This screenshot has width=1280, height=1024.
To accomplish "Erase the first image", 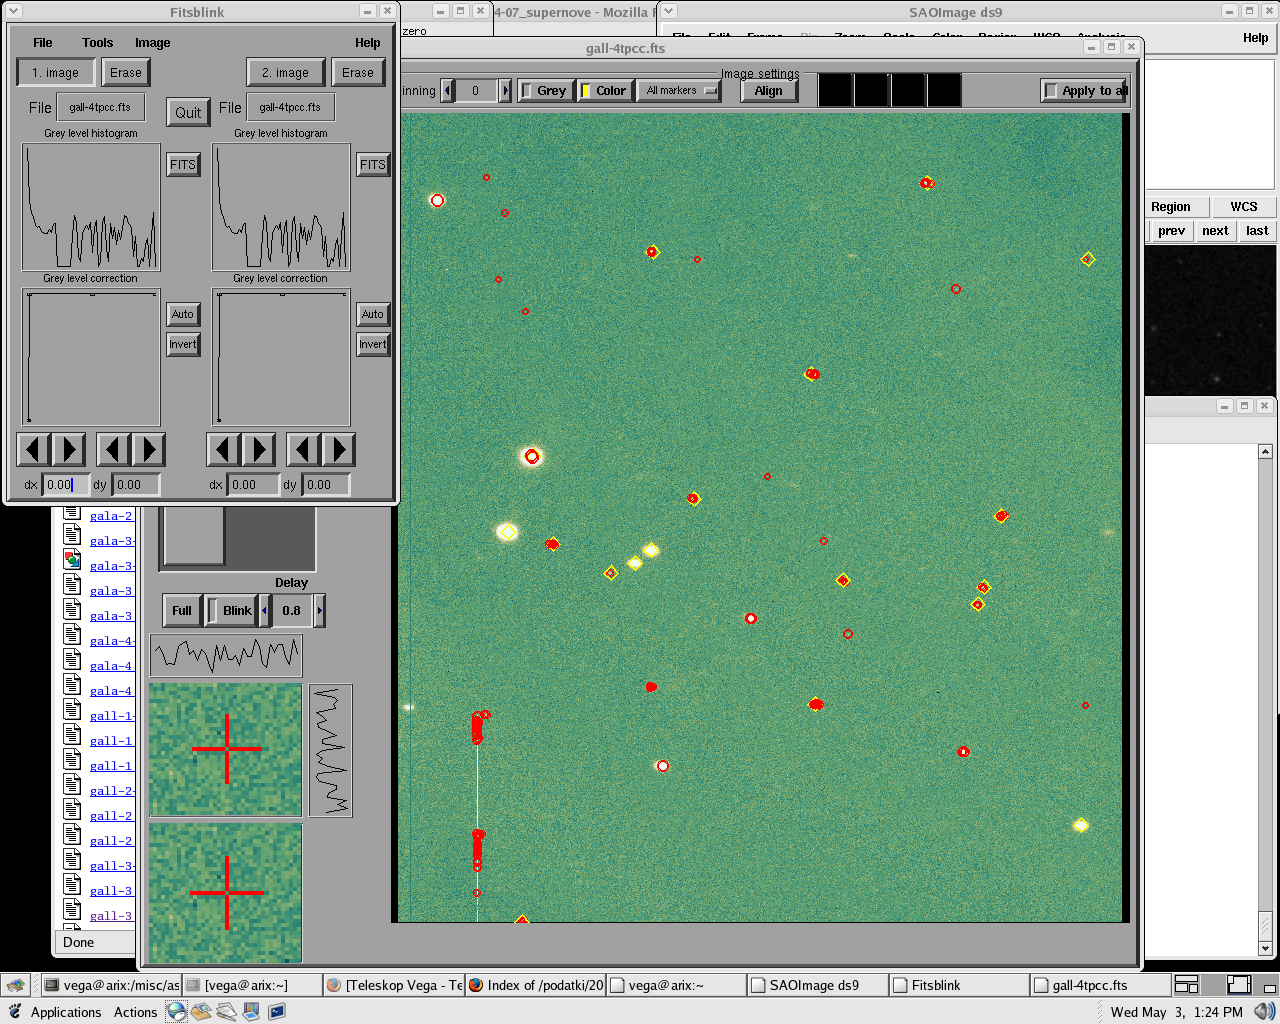I will pyautogui.click(x=126, y=73).
